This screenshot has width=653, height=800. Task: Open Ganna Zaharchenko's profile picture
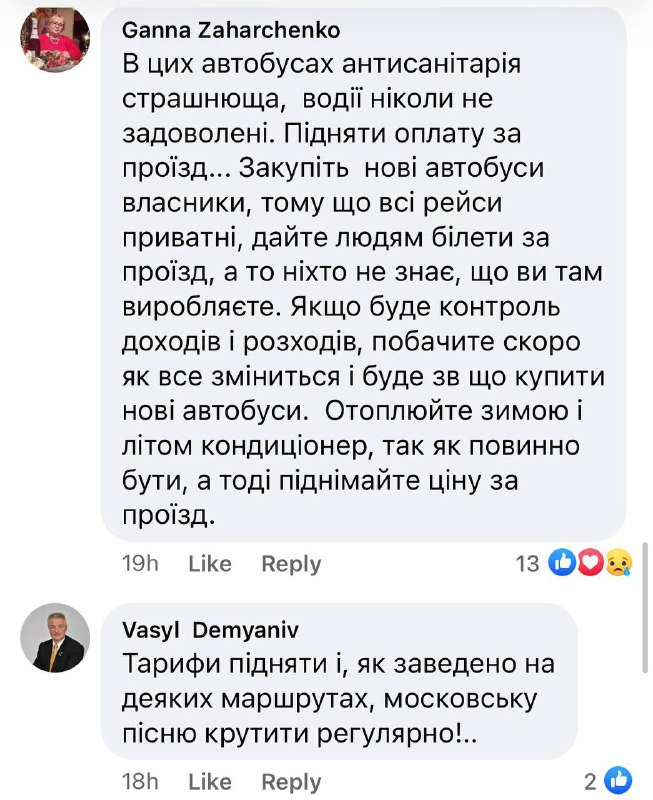(53, 40)
